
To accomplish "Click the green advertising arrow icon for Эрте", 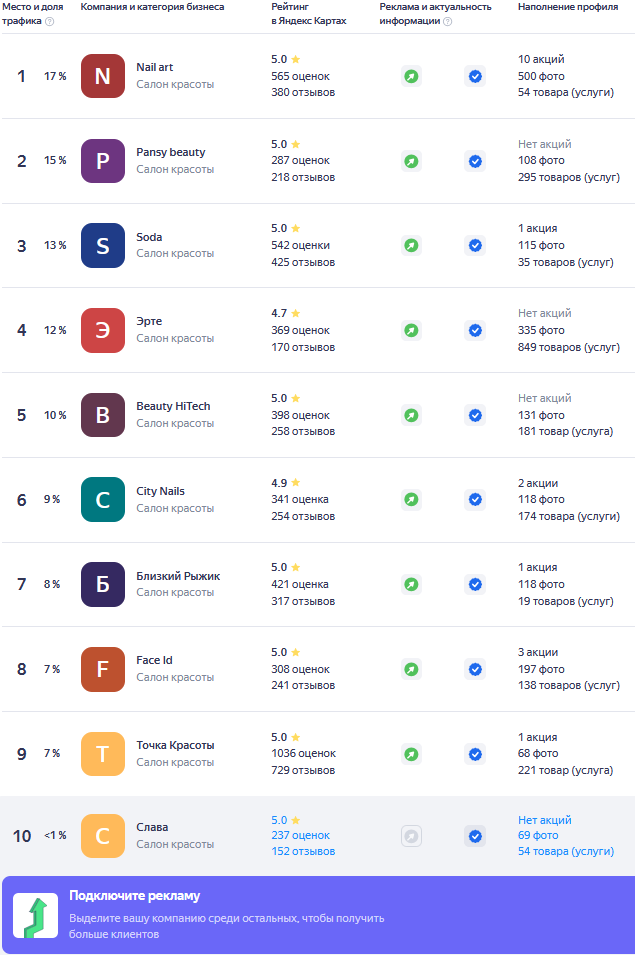I will [412, 330].
